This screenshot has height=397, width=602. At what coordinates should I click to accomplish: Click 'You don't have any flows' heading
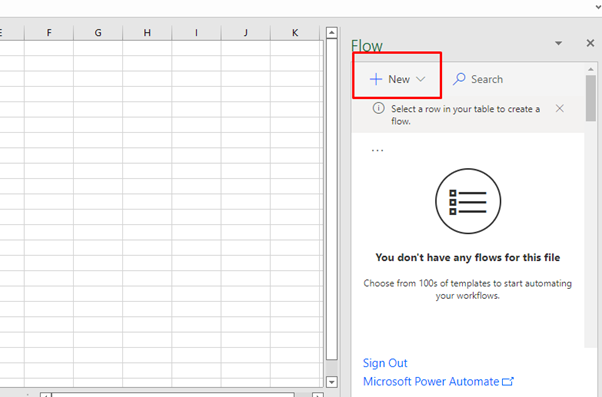click(x=468, y=257)
